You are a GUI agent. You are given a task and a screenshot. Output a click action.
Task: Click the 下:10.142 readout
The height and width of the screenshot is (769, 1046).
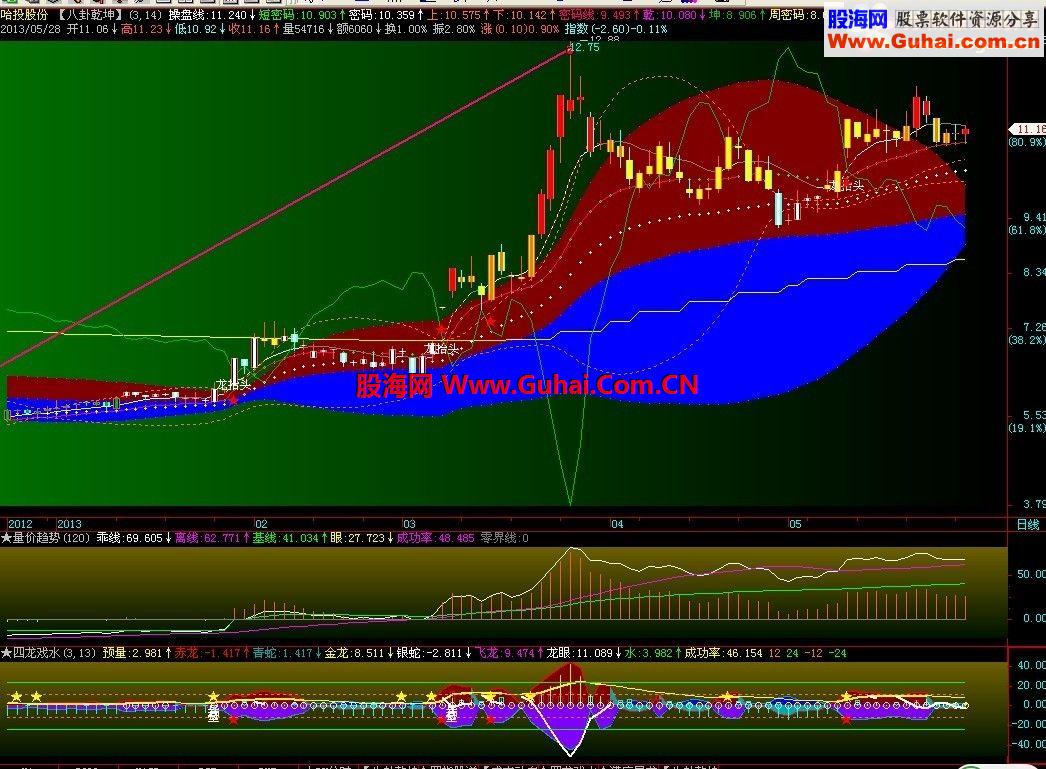pos(520,15)
